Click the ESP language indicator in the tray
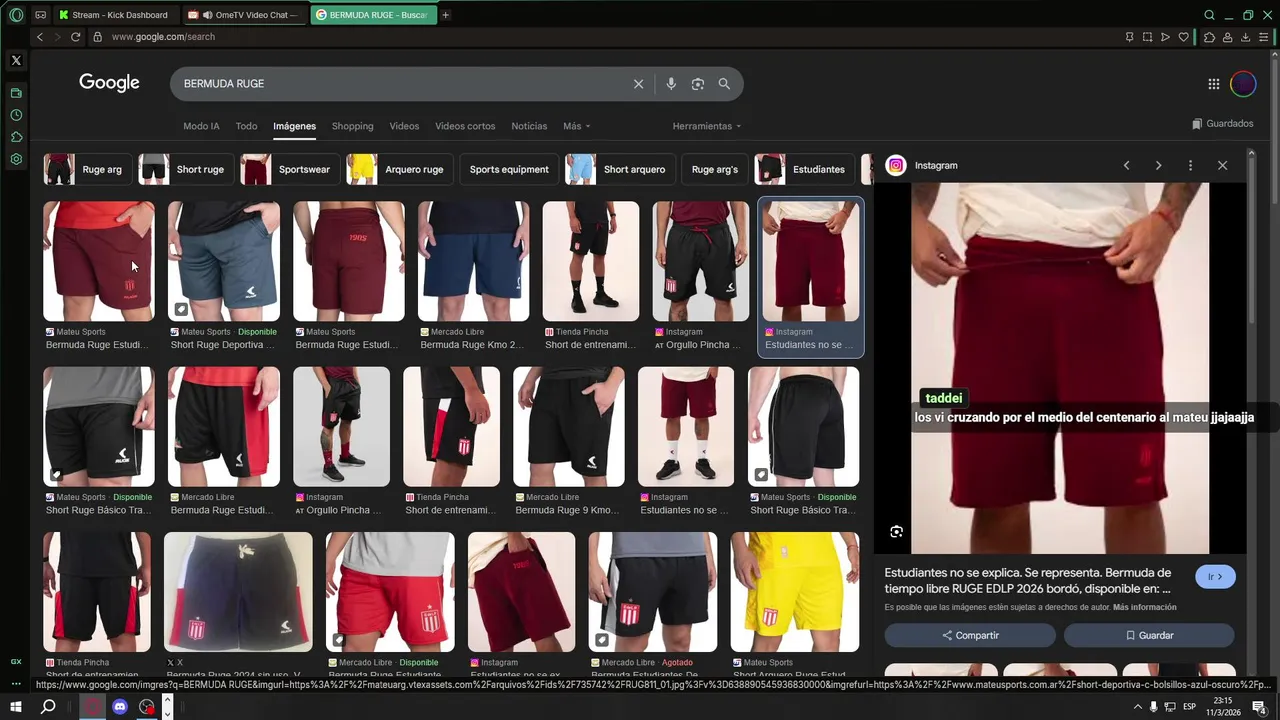Image resolution: width=1280 pixels, height=720 pixels. tap(1189, 707)
